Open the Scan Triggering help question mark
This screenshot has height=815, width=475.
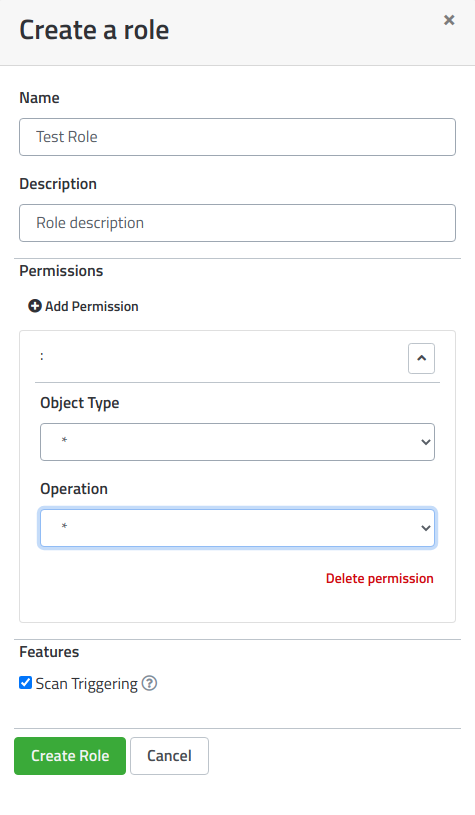(x=149, y=683)
